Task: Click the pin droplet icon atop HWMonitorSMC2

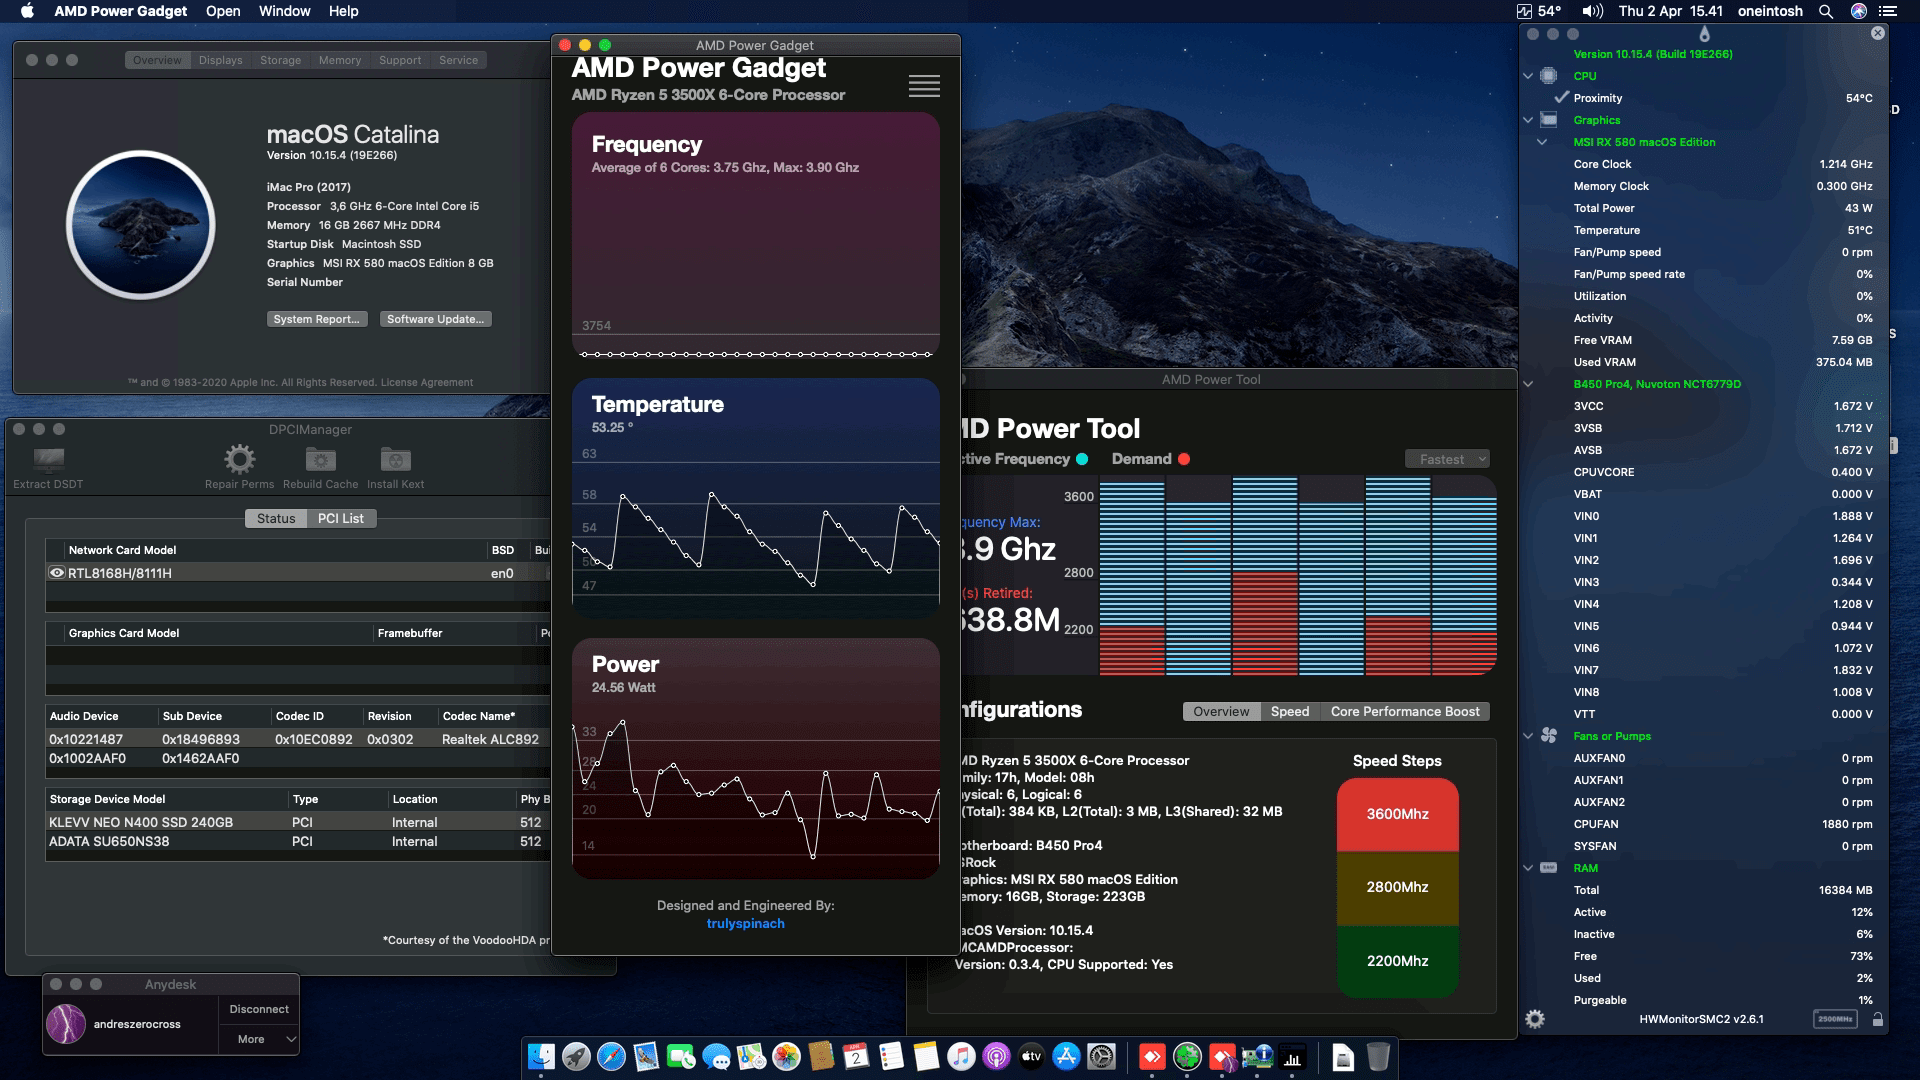Action: tap(1704, 34)
